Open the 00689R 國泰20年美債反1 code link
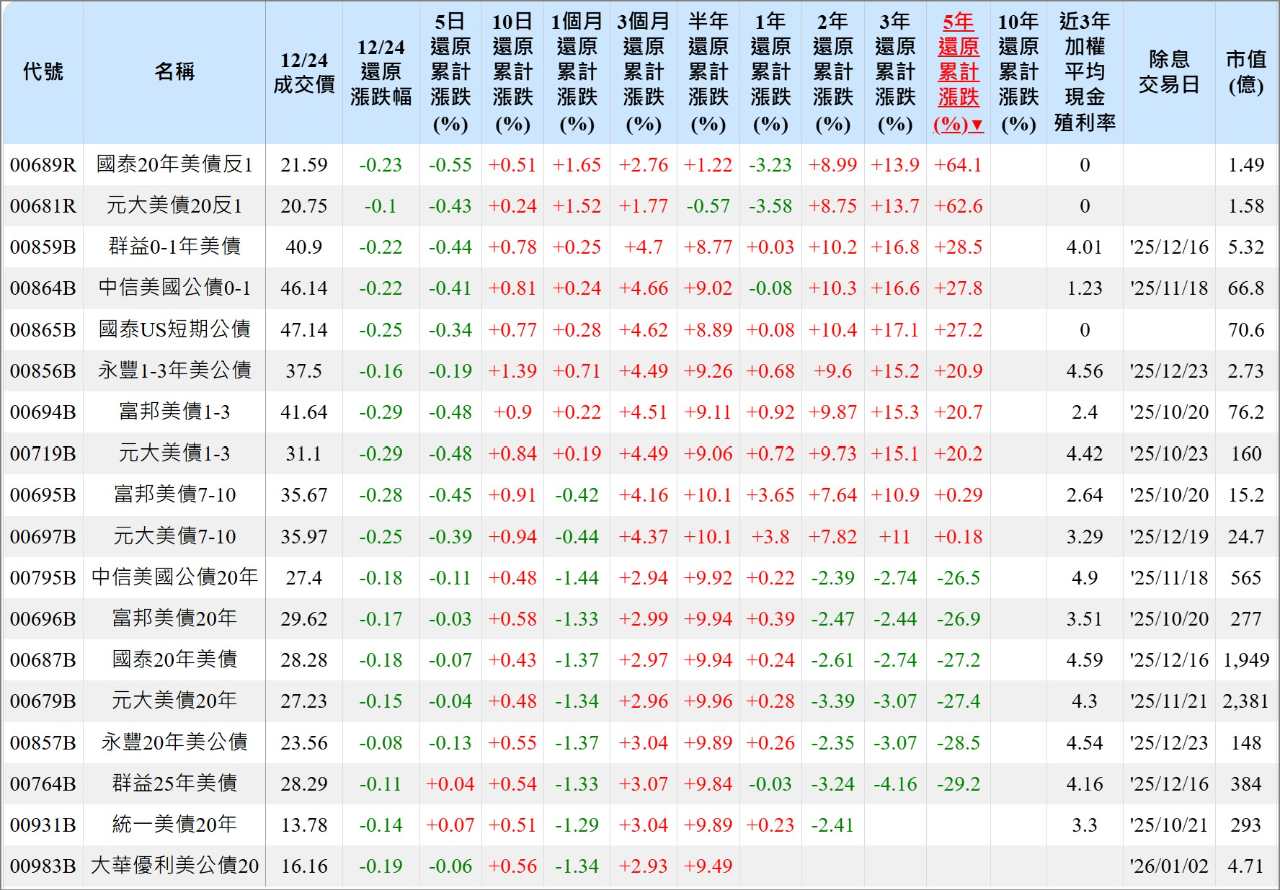Screen dimensions: 1280x890 click(x=43, y=165)
